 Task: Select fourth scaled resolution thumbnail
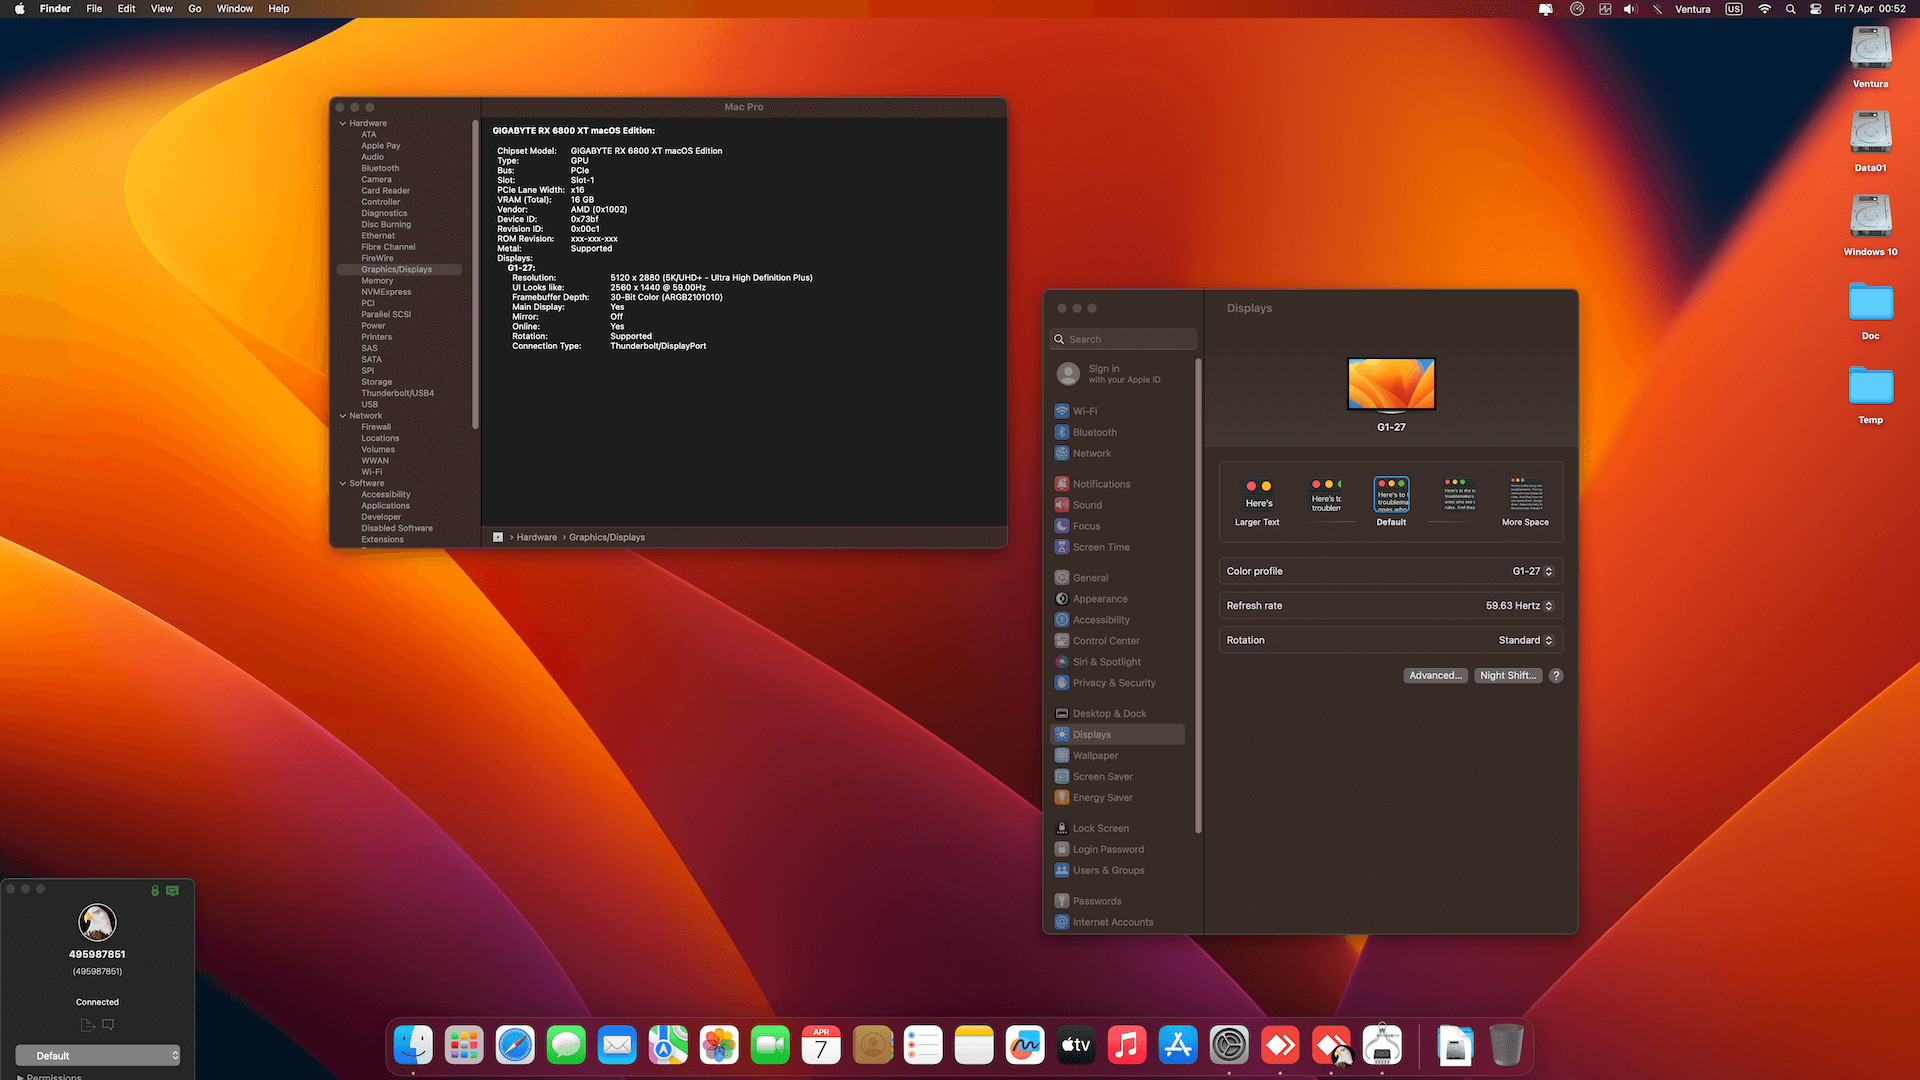coord(1459,495)
